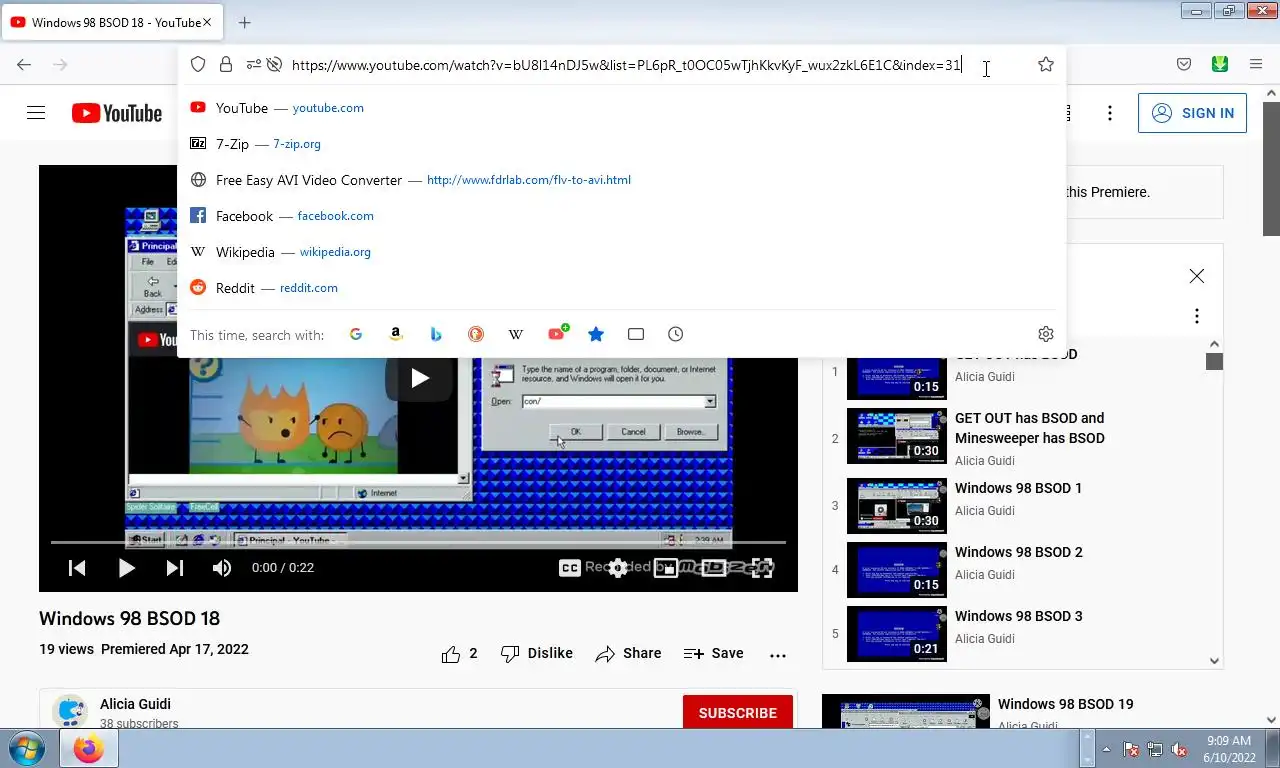Toggle closed captions on the video
The width and height of the screenshot is (1280, 768).
(x=570, y=568)
